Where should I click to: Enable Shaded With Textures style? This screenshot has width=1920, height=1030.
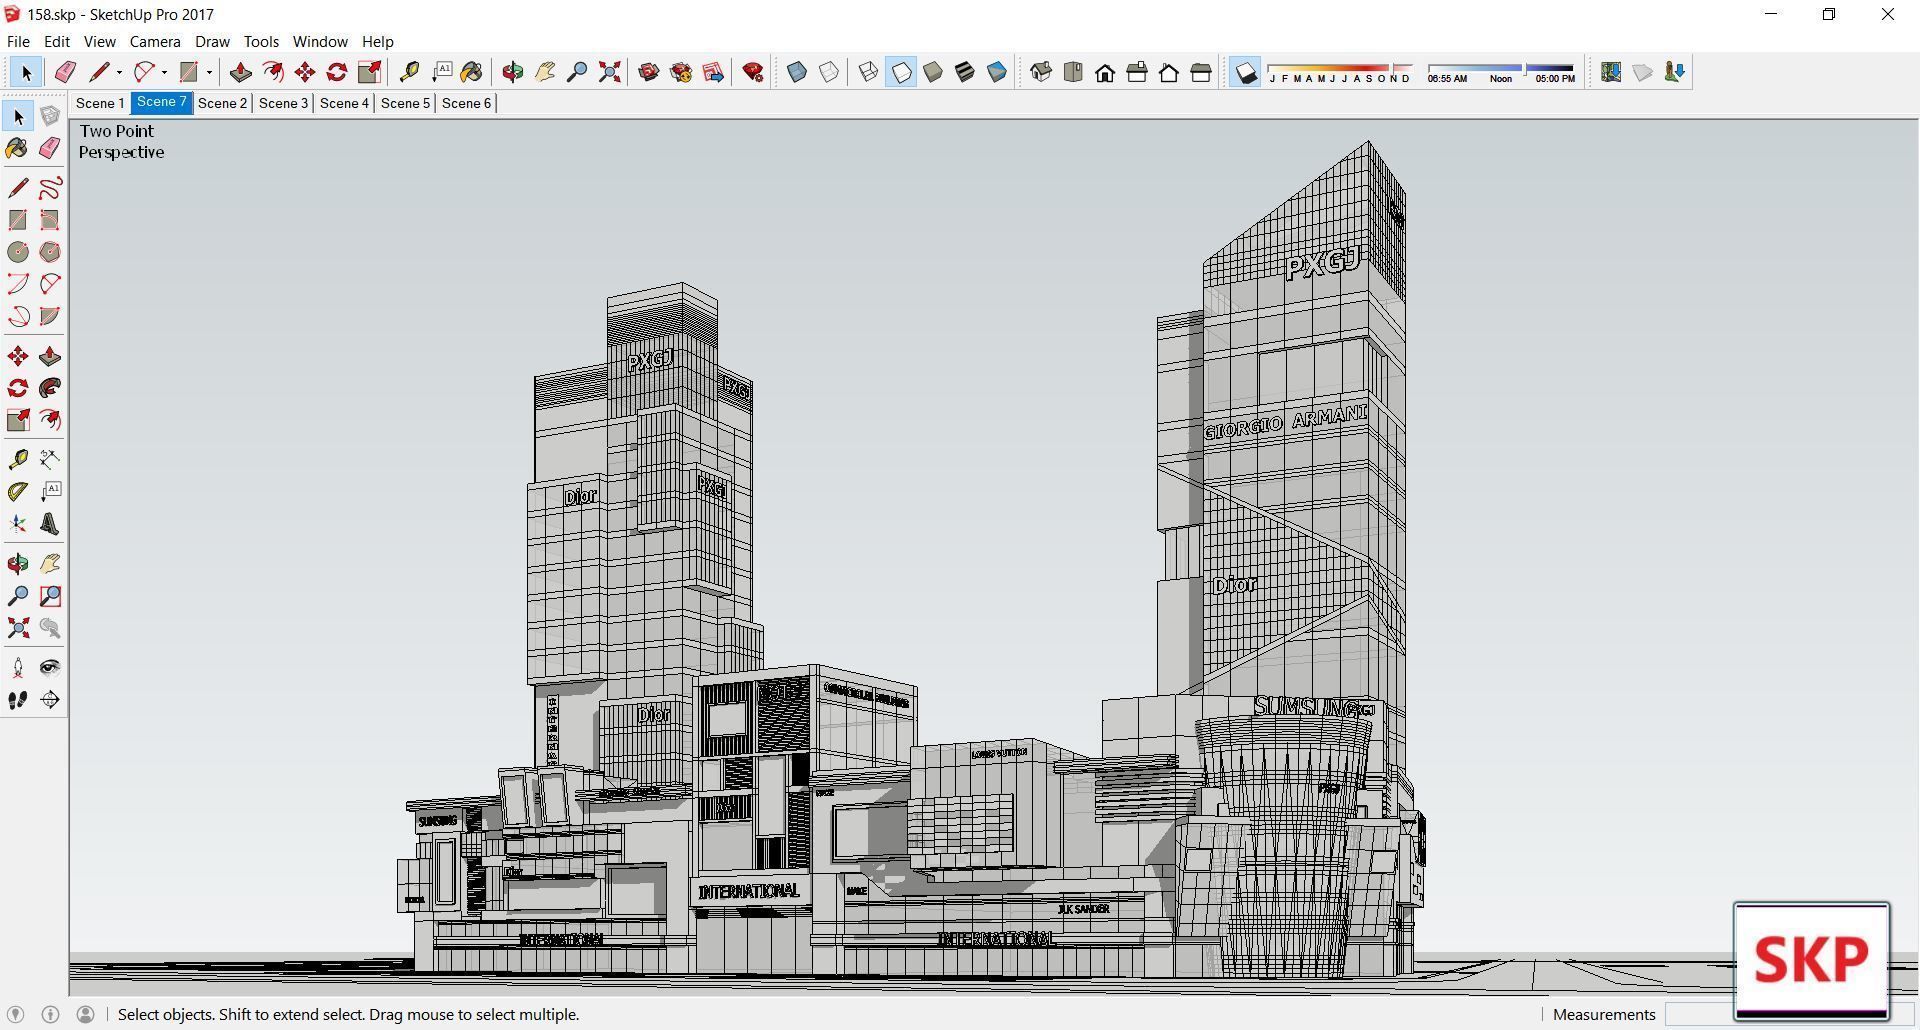[965, 72]
